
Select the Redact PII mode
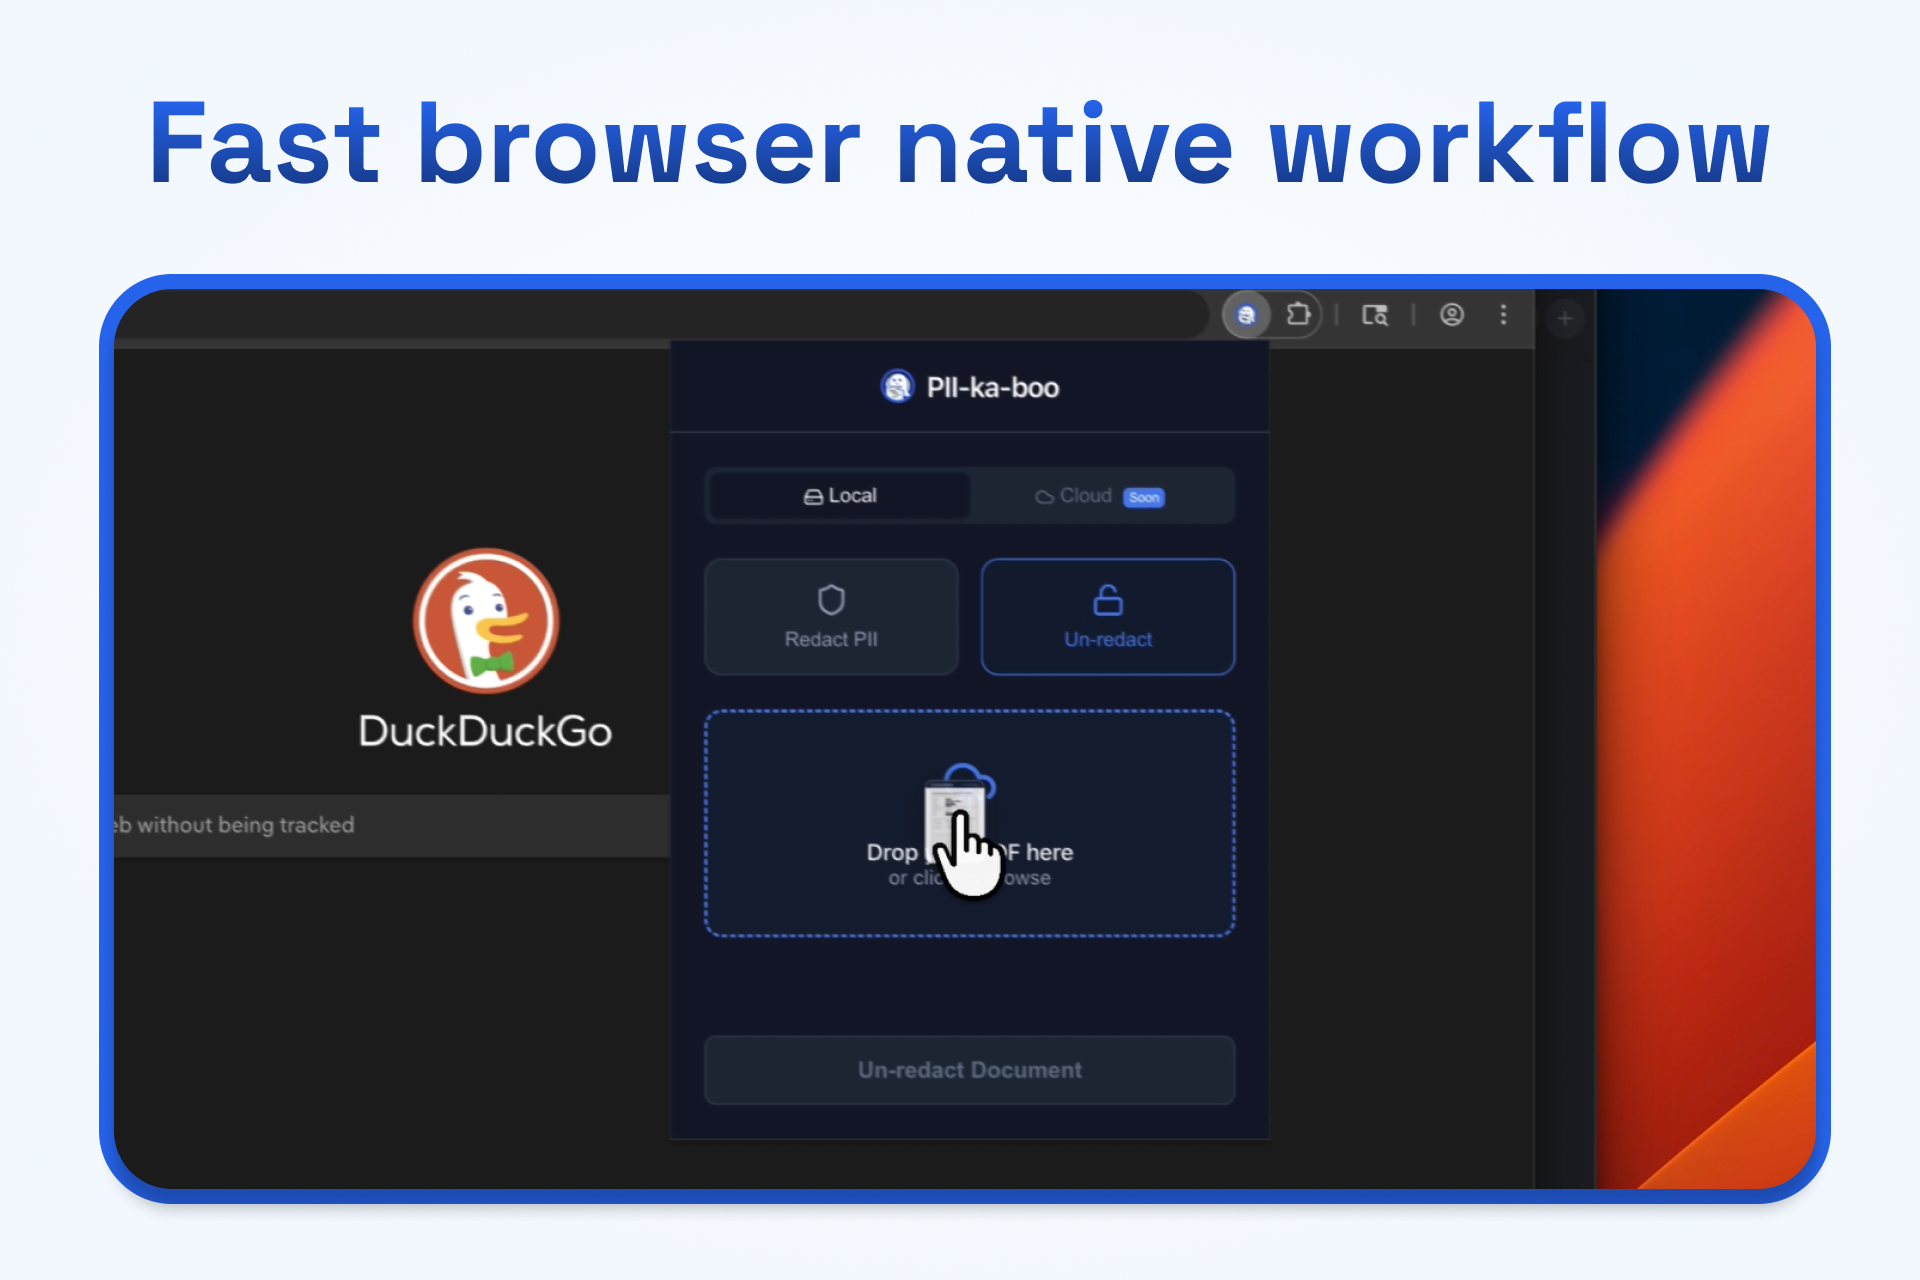click(x=831, y=638)
